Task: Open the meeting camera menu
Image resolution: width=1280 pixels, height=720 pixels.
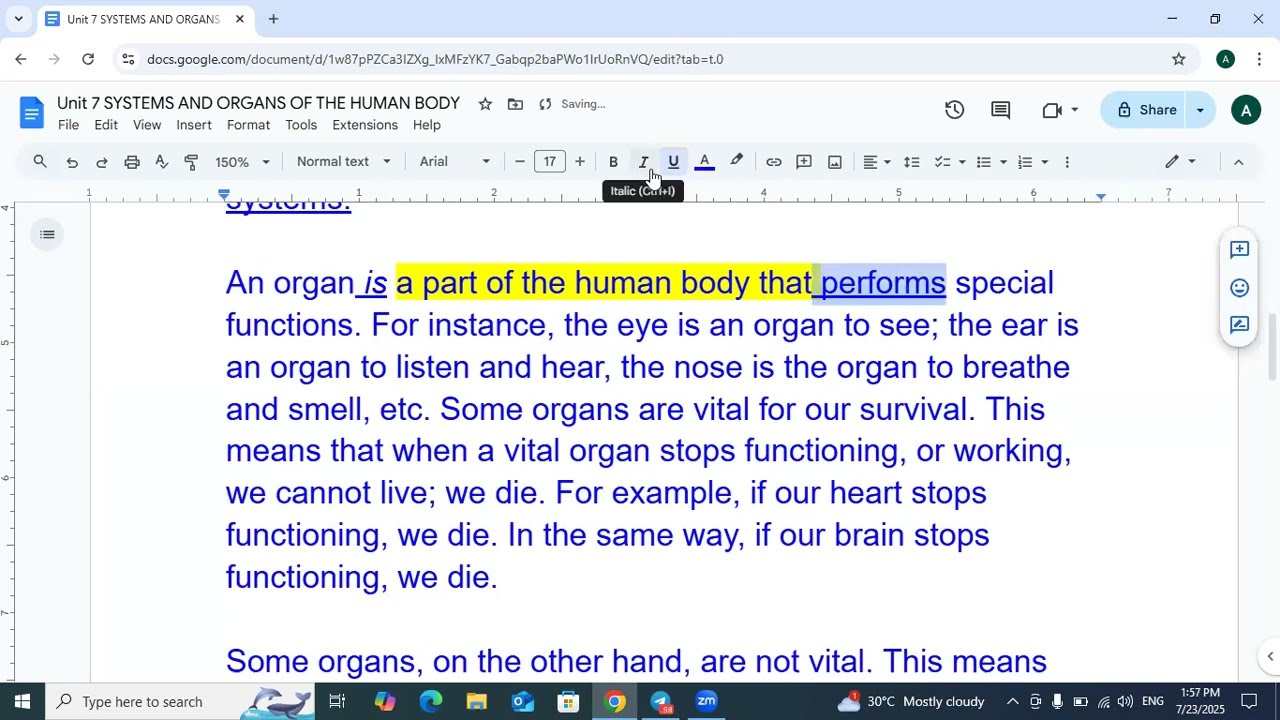Action: 1060,110
